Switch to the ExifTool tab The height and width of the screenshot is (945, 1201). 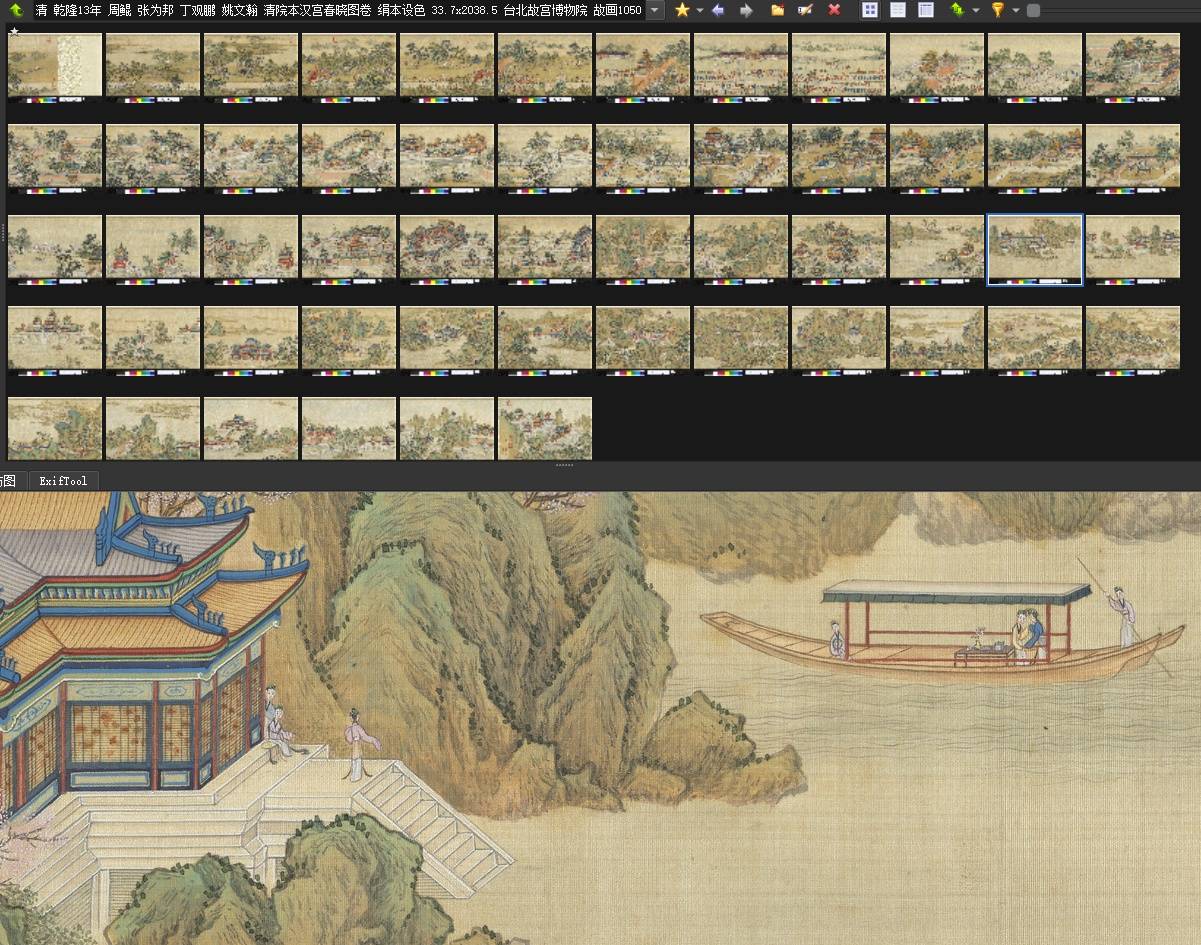pyautogui.click(x=63, y=481)
